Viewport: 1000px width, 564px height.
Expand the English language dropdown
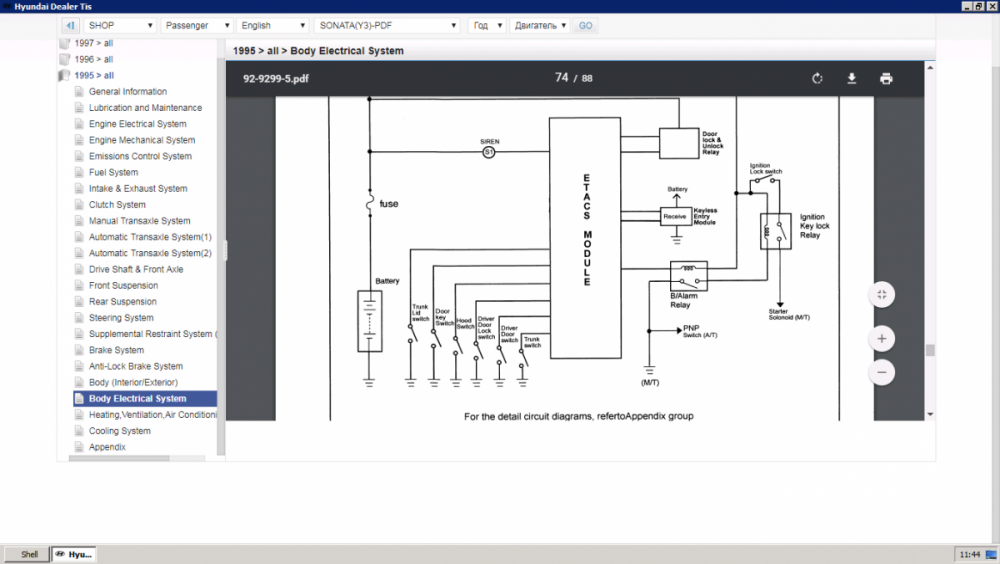pyautogui.click(x=274, y=25)
